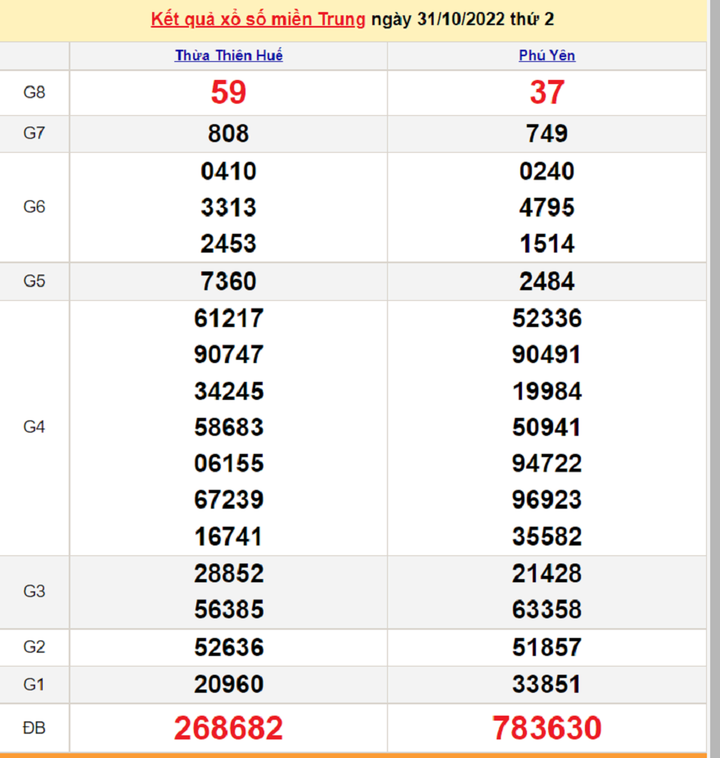This screenshot has width=720, height=758.
Task: Click the G1 number 33851
Action: click(x=547, y=685)
